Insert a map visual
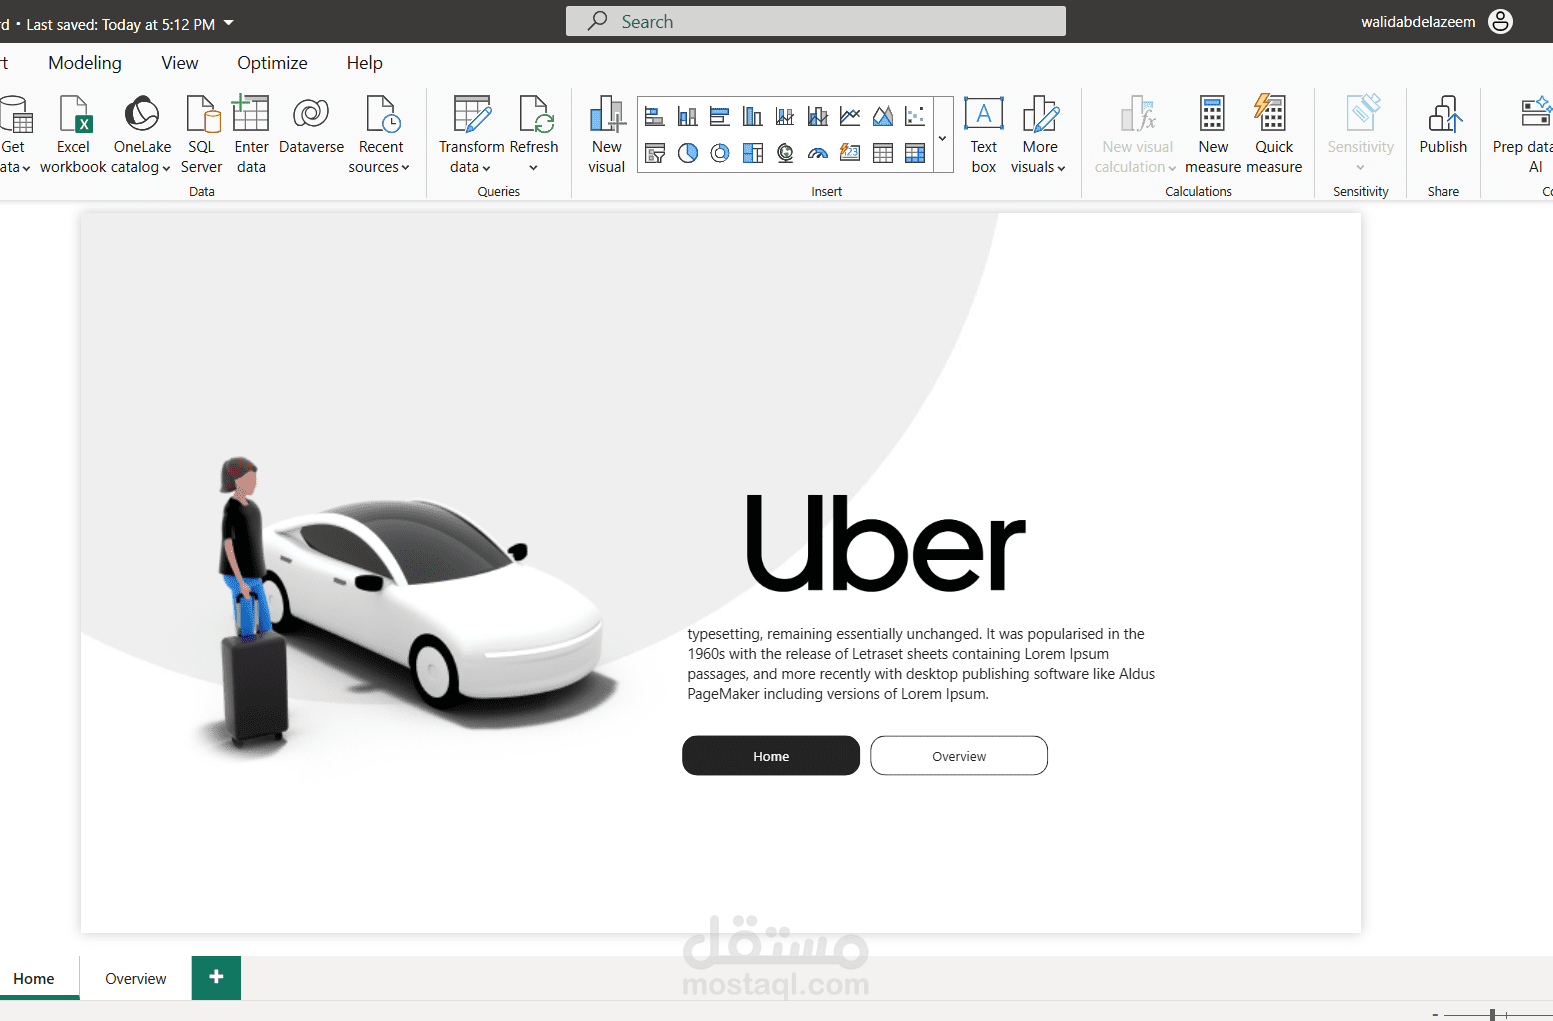The width and height of the screenshot is (1553, 1021). (x=785, y=153)
